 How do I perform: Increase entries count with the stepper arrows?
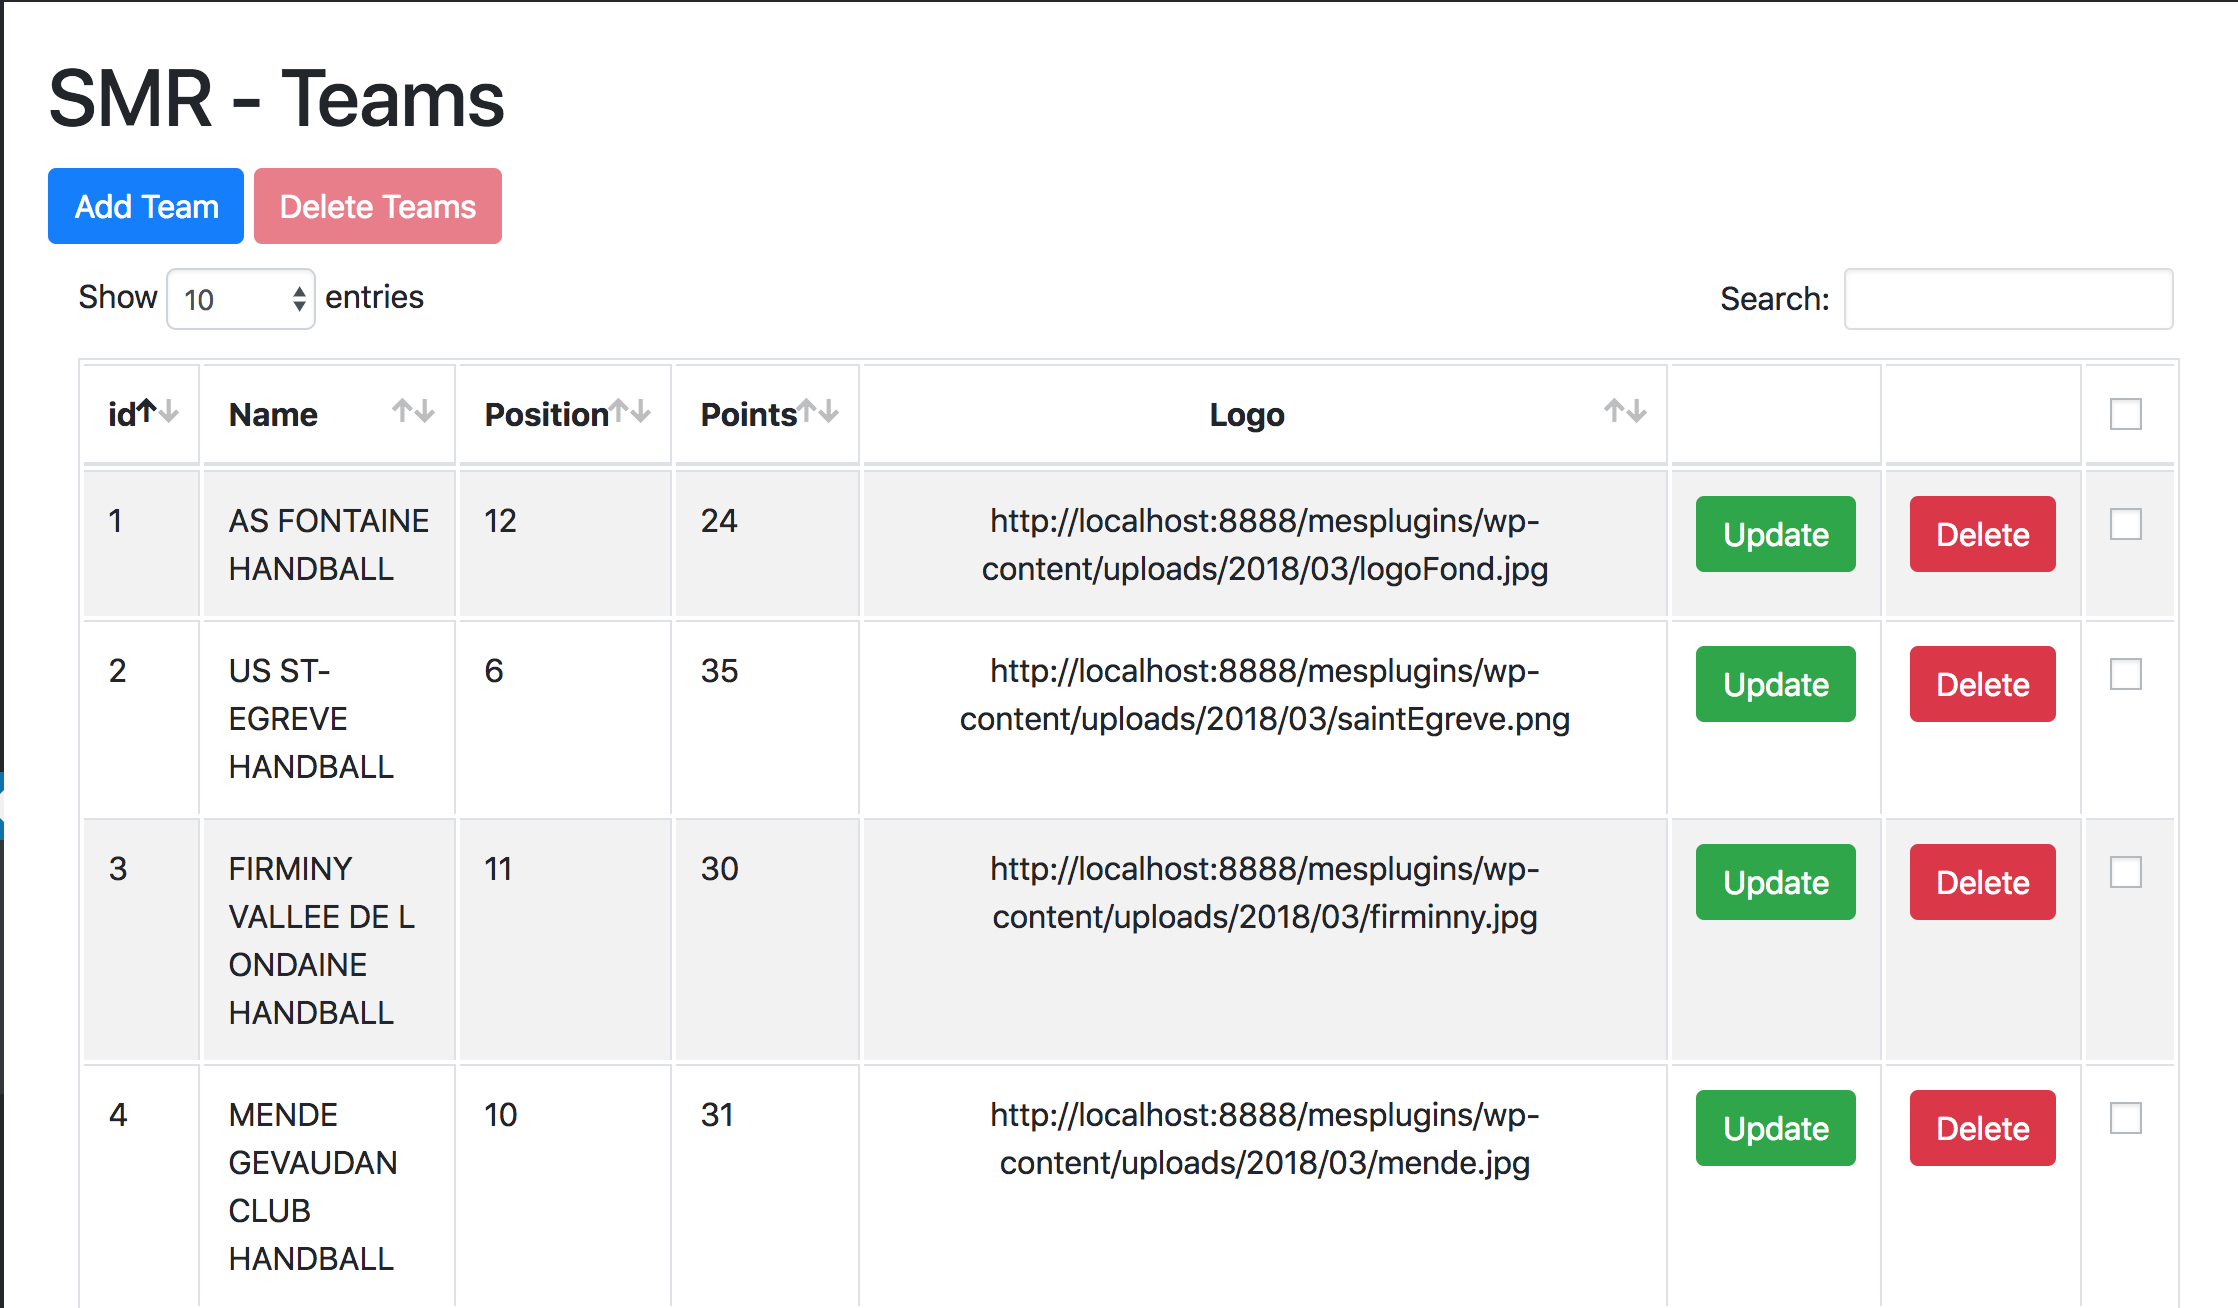(299, 292)
